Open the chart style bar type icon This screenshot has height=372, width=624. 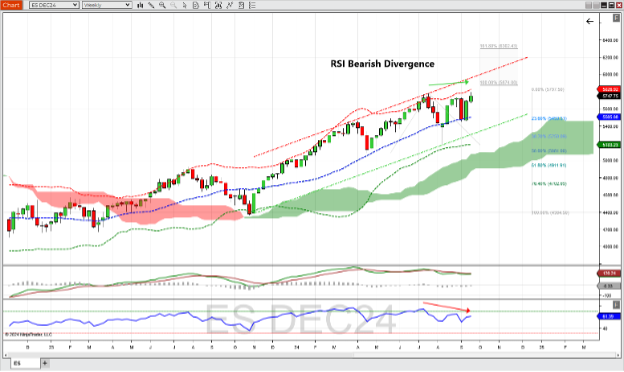(x=140, y=5)
